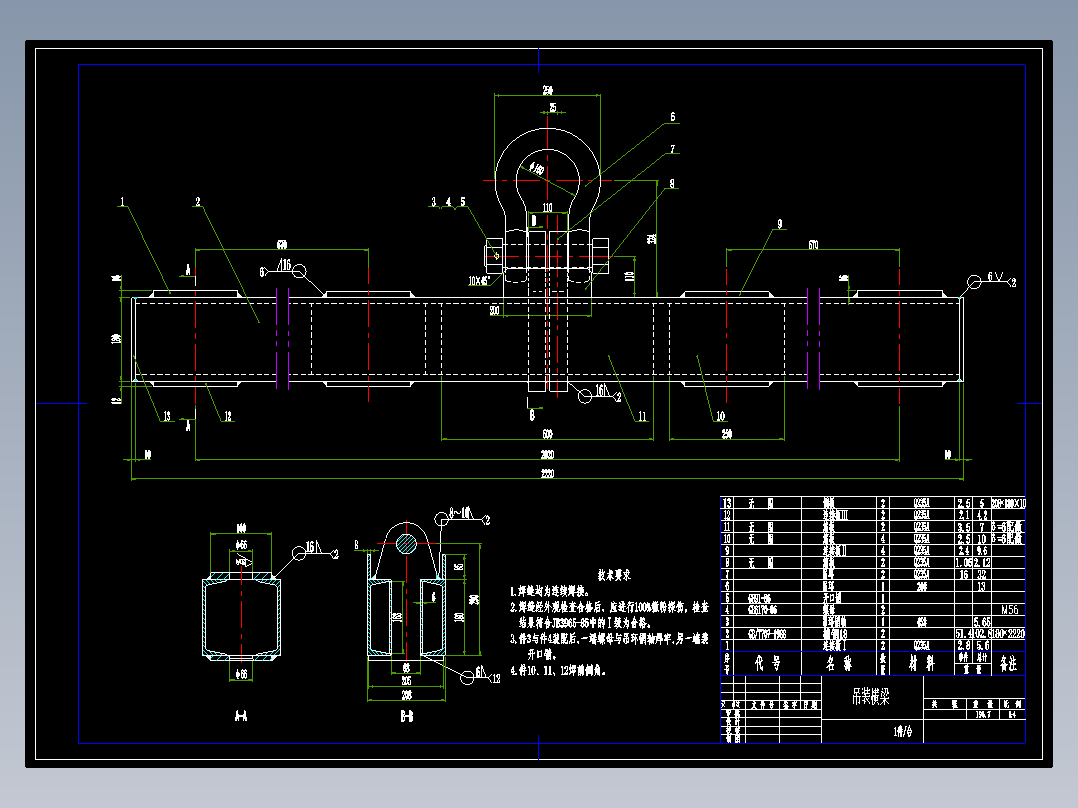Select part callout number 6 near shackle
Screen dimensions: 1078x808
tap(672, 117)
